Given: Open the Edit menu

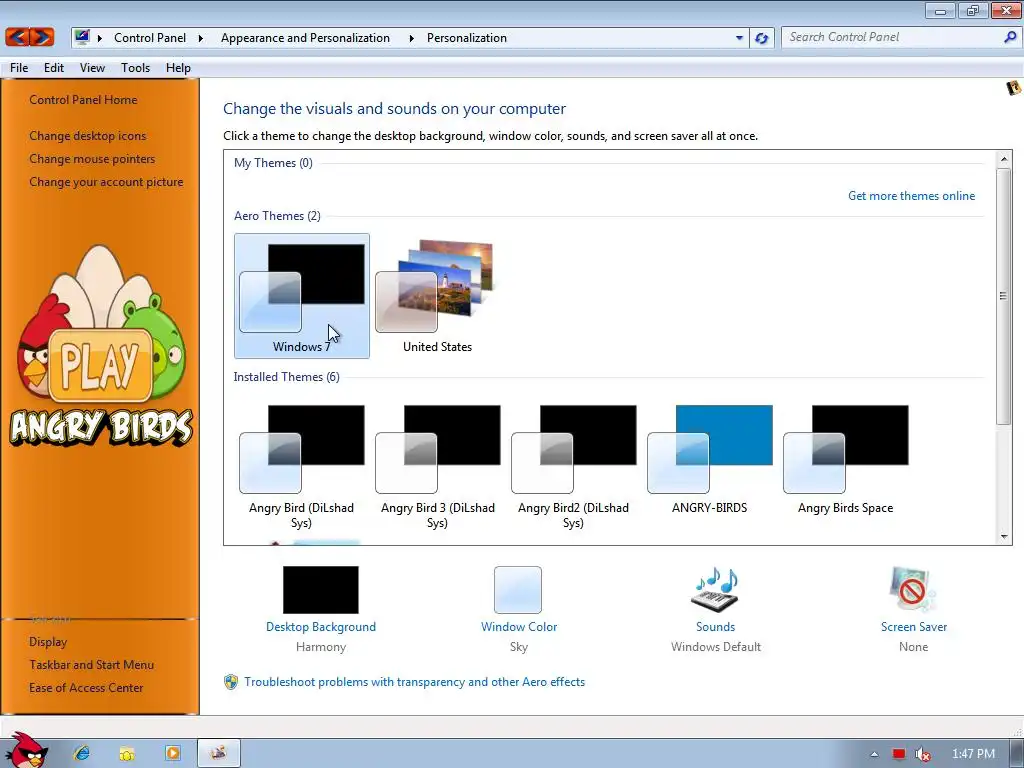Looking at the screenshot, I should pyautogui.click(x=54, y=68).
